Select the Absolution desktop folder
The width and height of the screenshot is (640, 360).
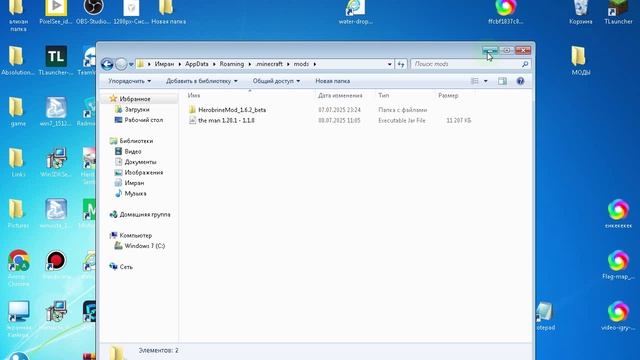[x=18, y=61]
